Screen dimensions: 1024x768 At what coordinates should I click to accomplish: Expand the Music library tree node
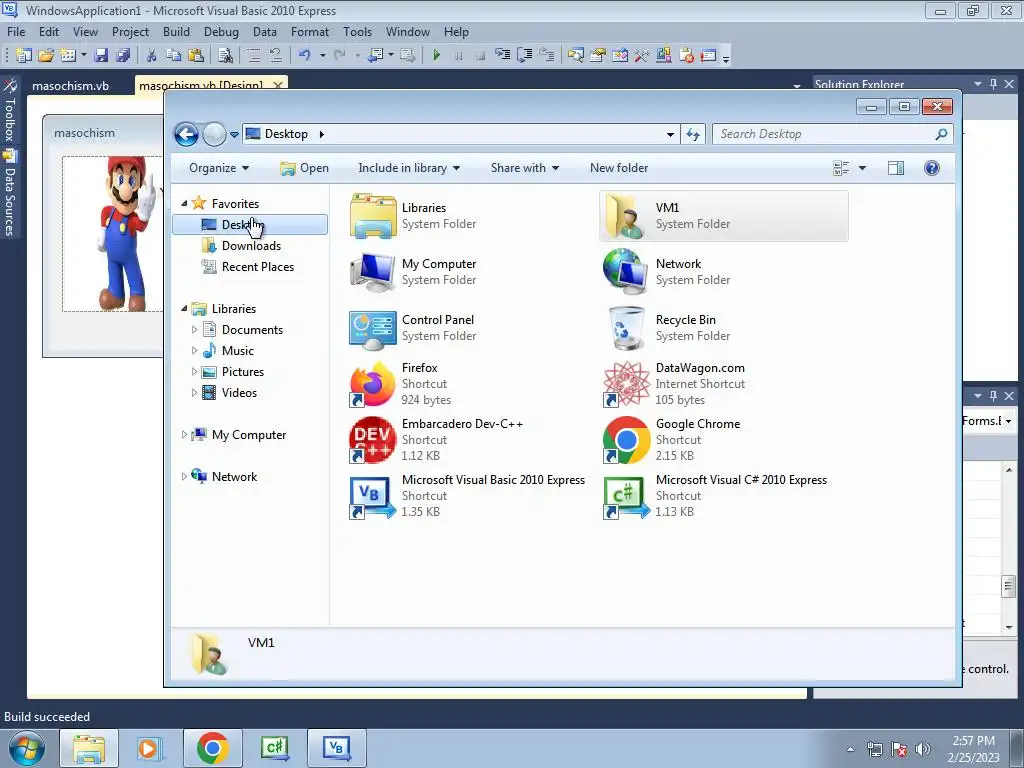click(x=194, y=351)
